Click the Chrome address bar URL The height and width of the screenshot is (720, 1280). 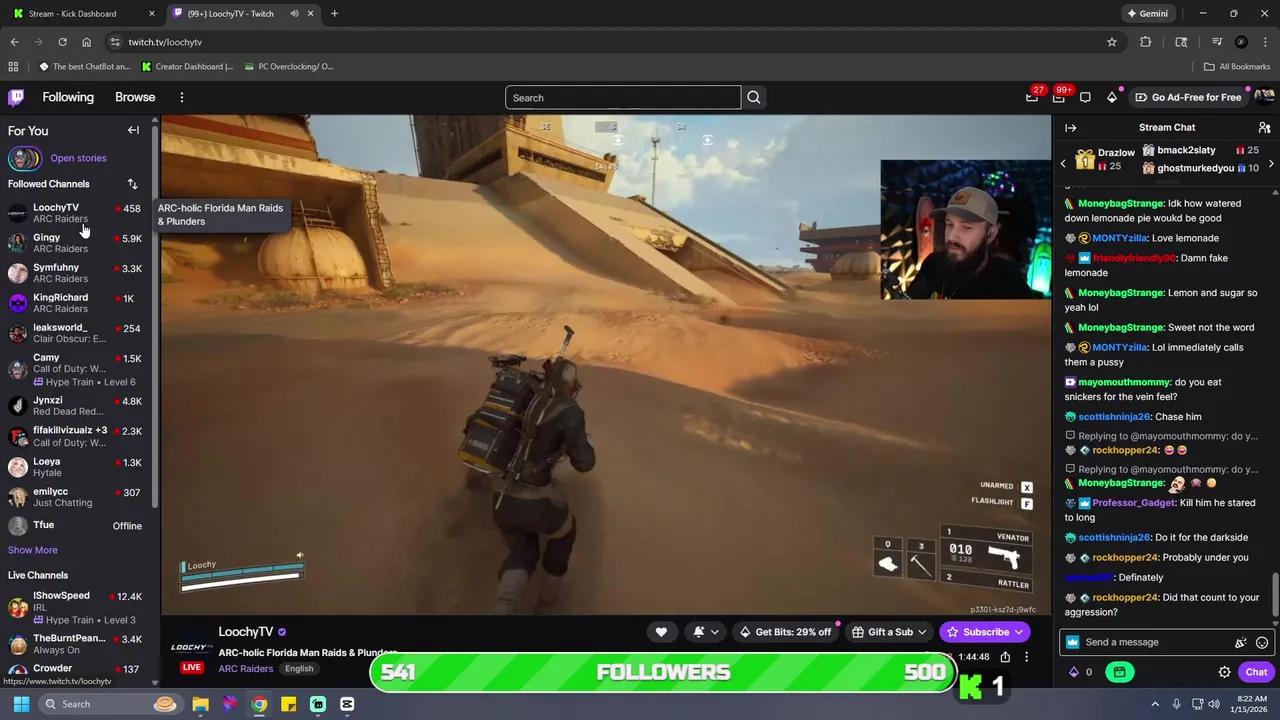(x=165, y=42)
